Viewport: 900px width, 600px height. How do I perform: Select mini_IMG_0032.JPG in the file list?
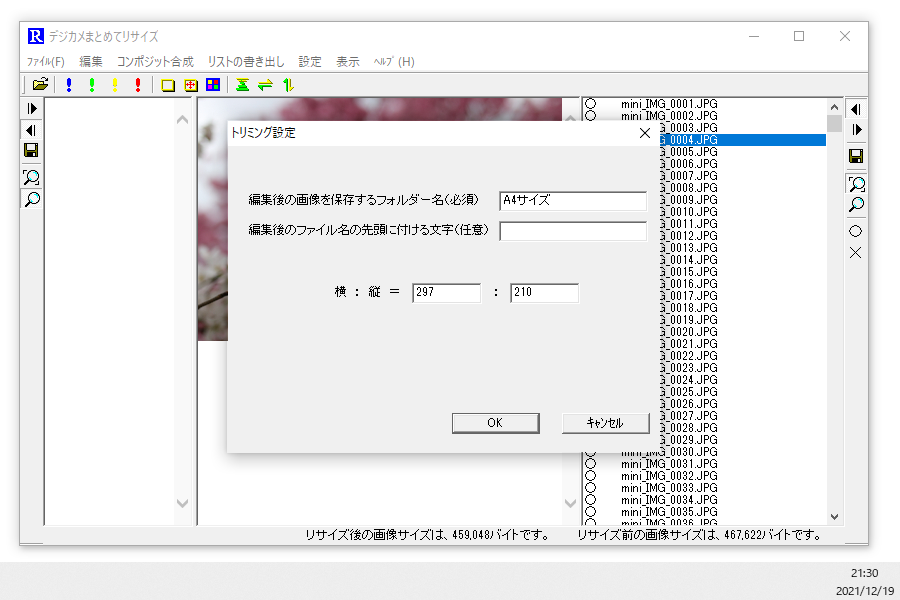pyautogui.click(x=669, y=476)
